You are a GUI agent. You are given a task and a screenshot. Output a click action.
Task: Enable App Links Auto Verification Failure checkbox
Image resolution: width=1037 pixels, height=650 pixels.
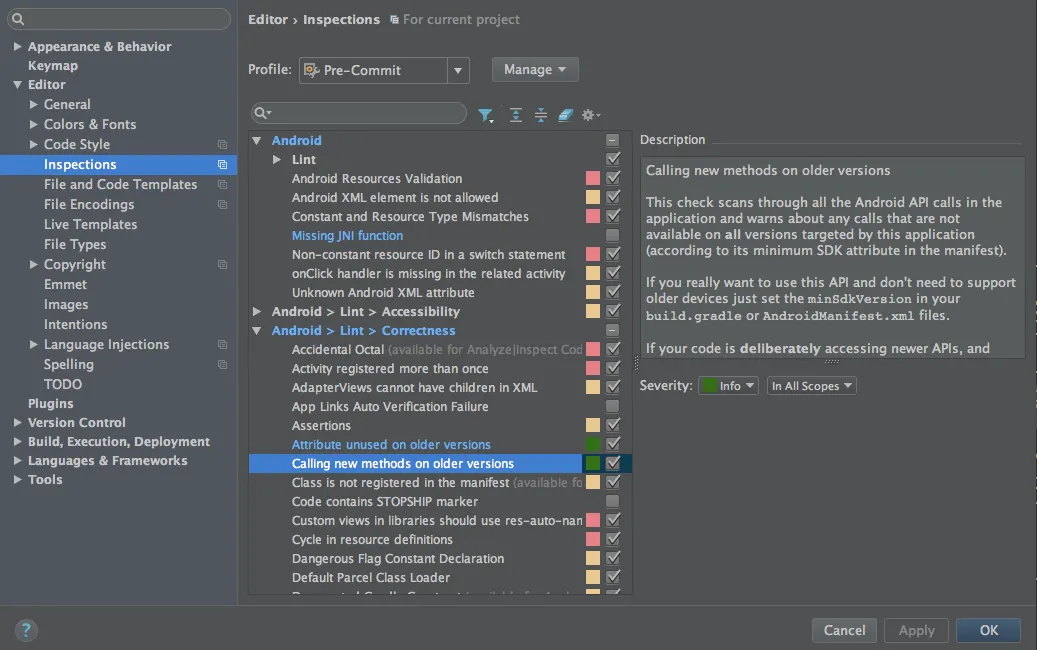[613, 406]
